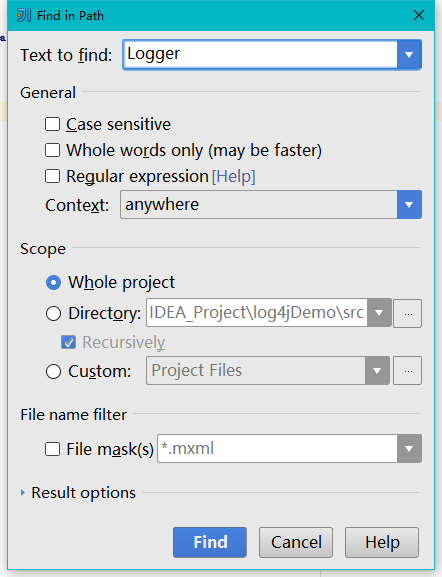The height and width of the screenshot is (577, 442).
Task: Open the regular expression Help link
Action: point(233,176)
